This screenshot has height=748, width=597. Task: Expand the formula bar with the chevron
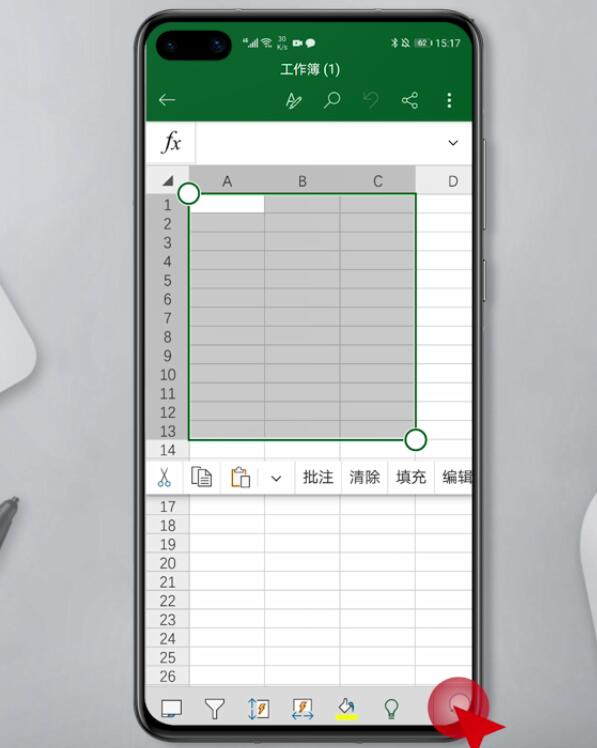tap(453, 143)
